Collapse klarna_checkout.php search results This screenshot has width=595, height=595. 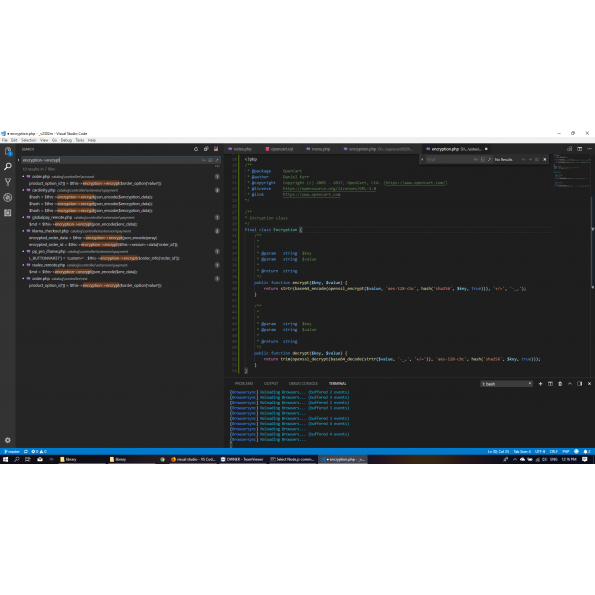[x=23, y=231]
